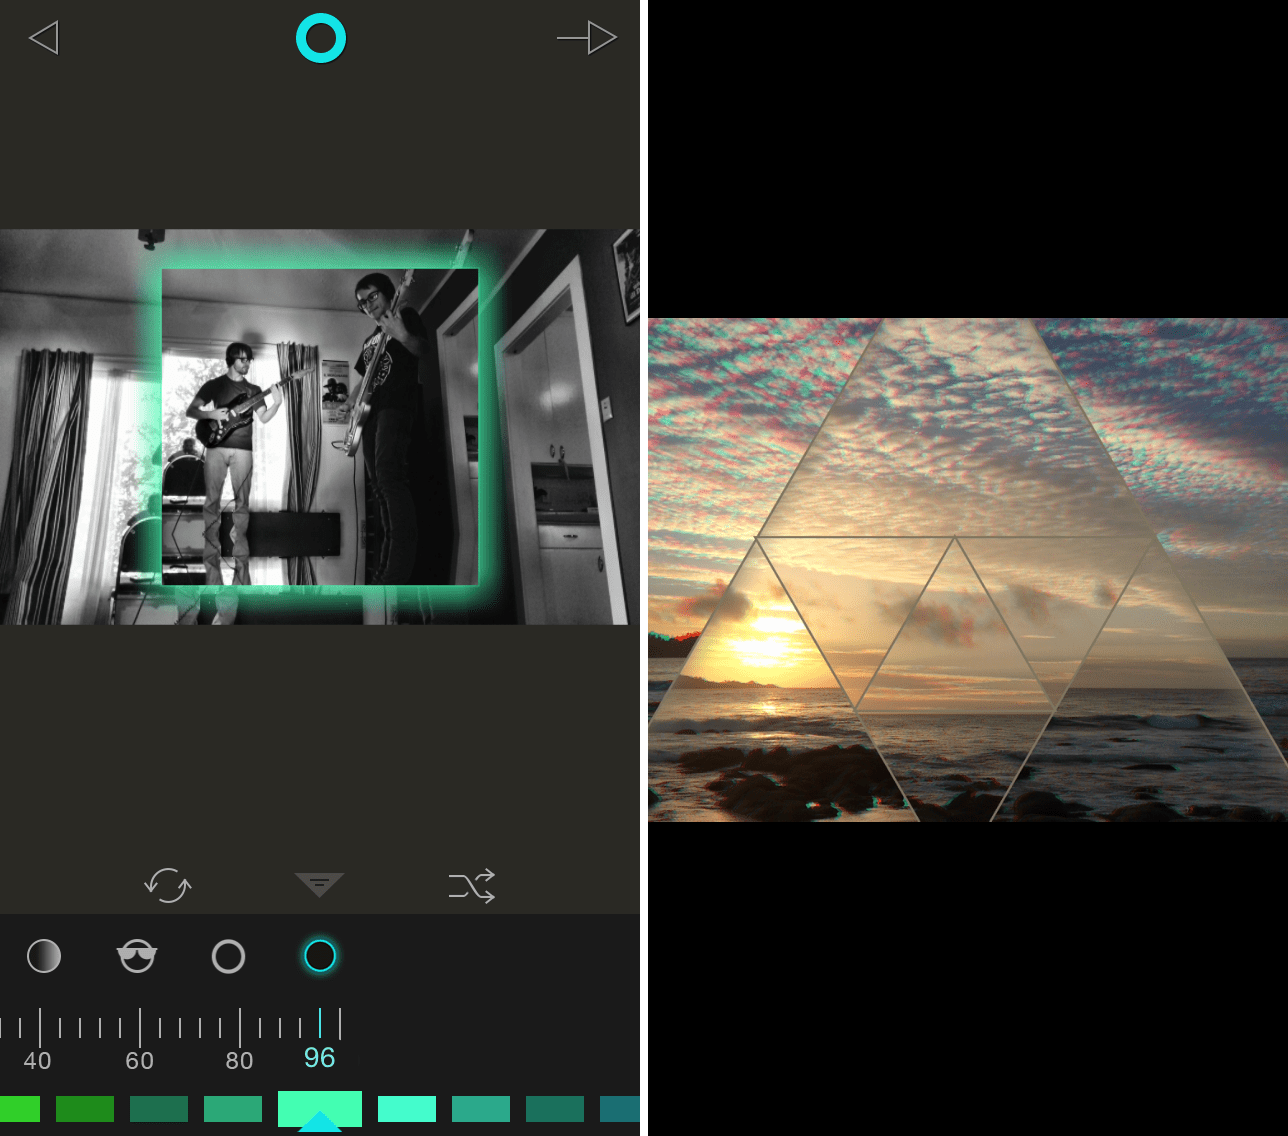
Task: Collapse the panel with the down triangle
Action: tap(320, 884)
